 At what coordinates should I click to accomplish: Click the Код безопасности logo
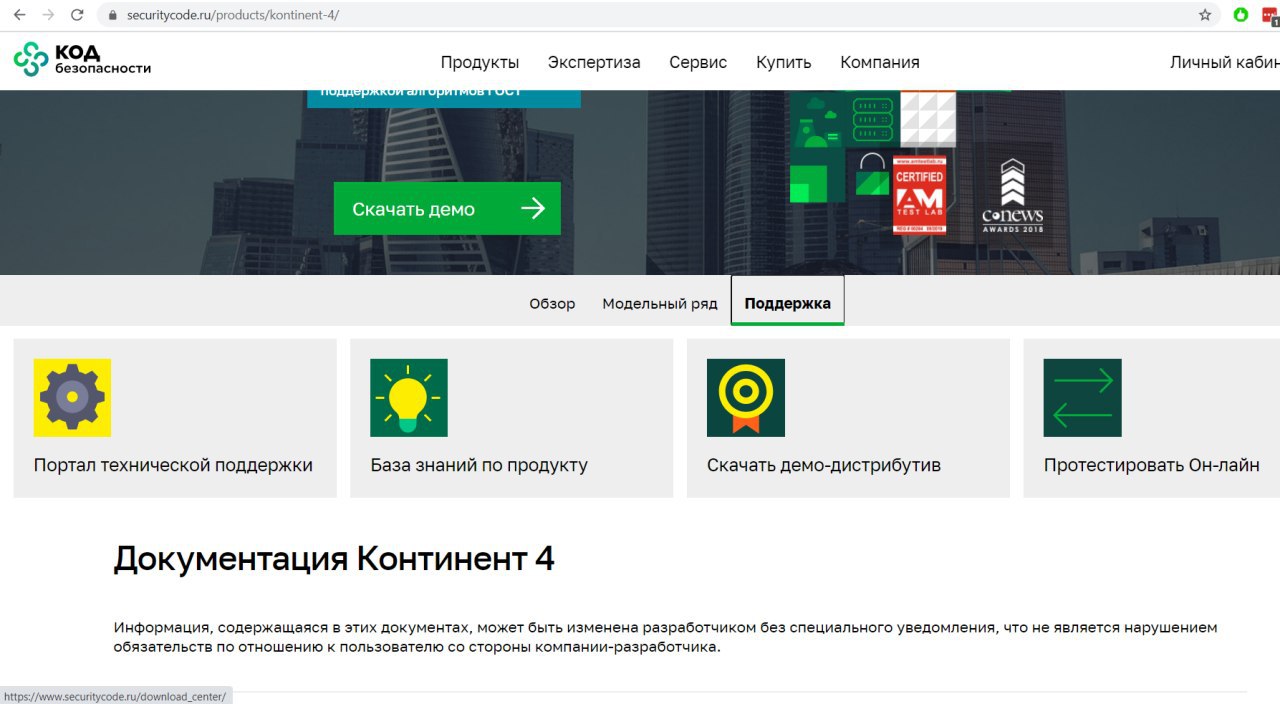[82, 60]
